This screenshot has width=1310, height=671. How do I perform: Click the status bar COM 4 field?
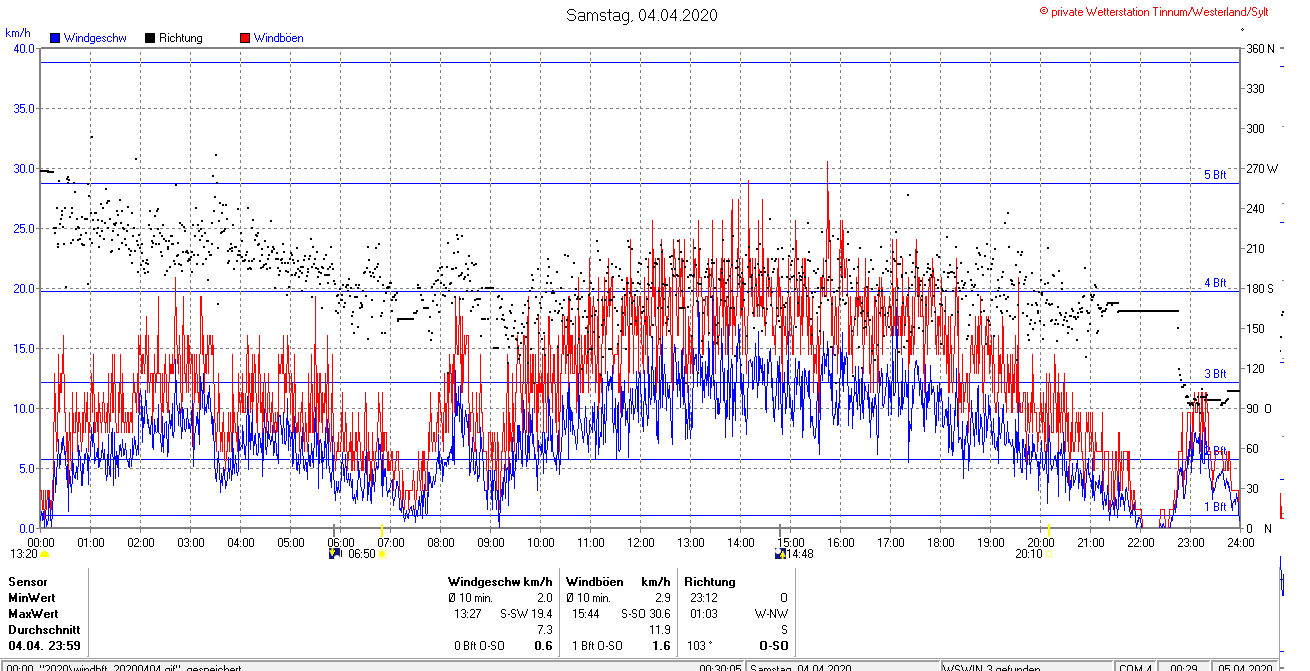click(x=1134, y=667)
